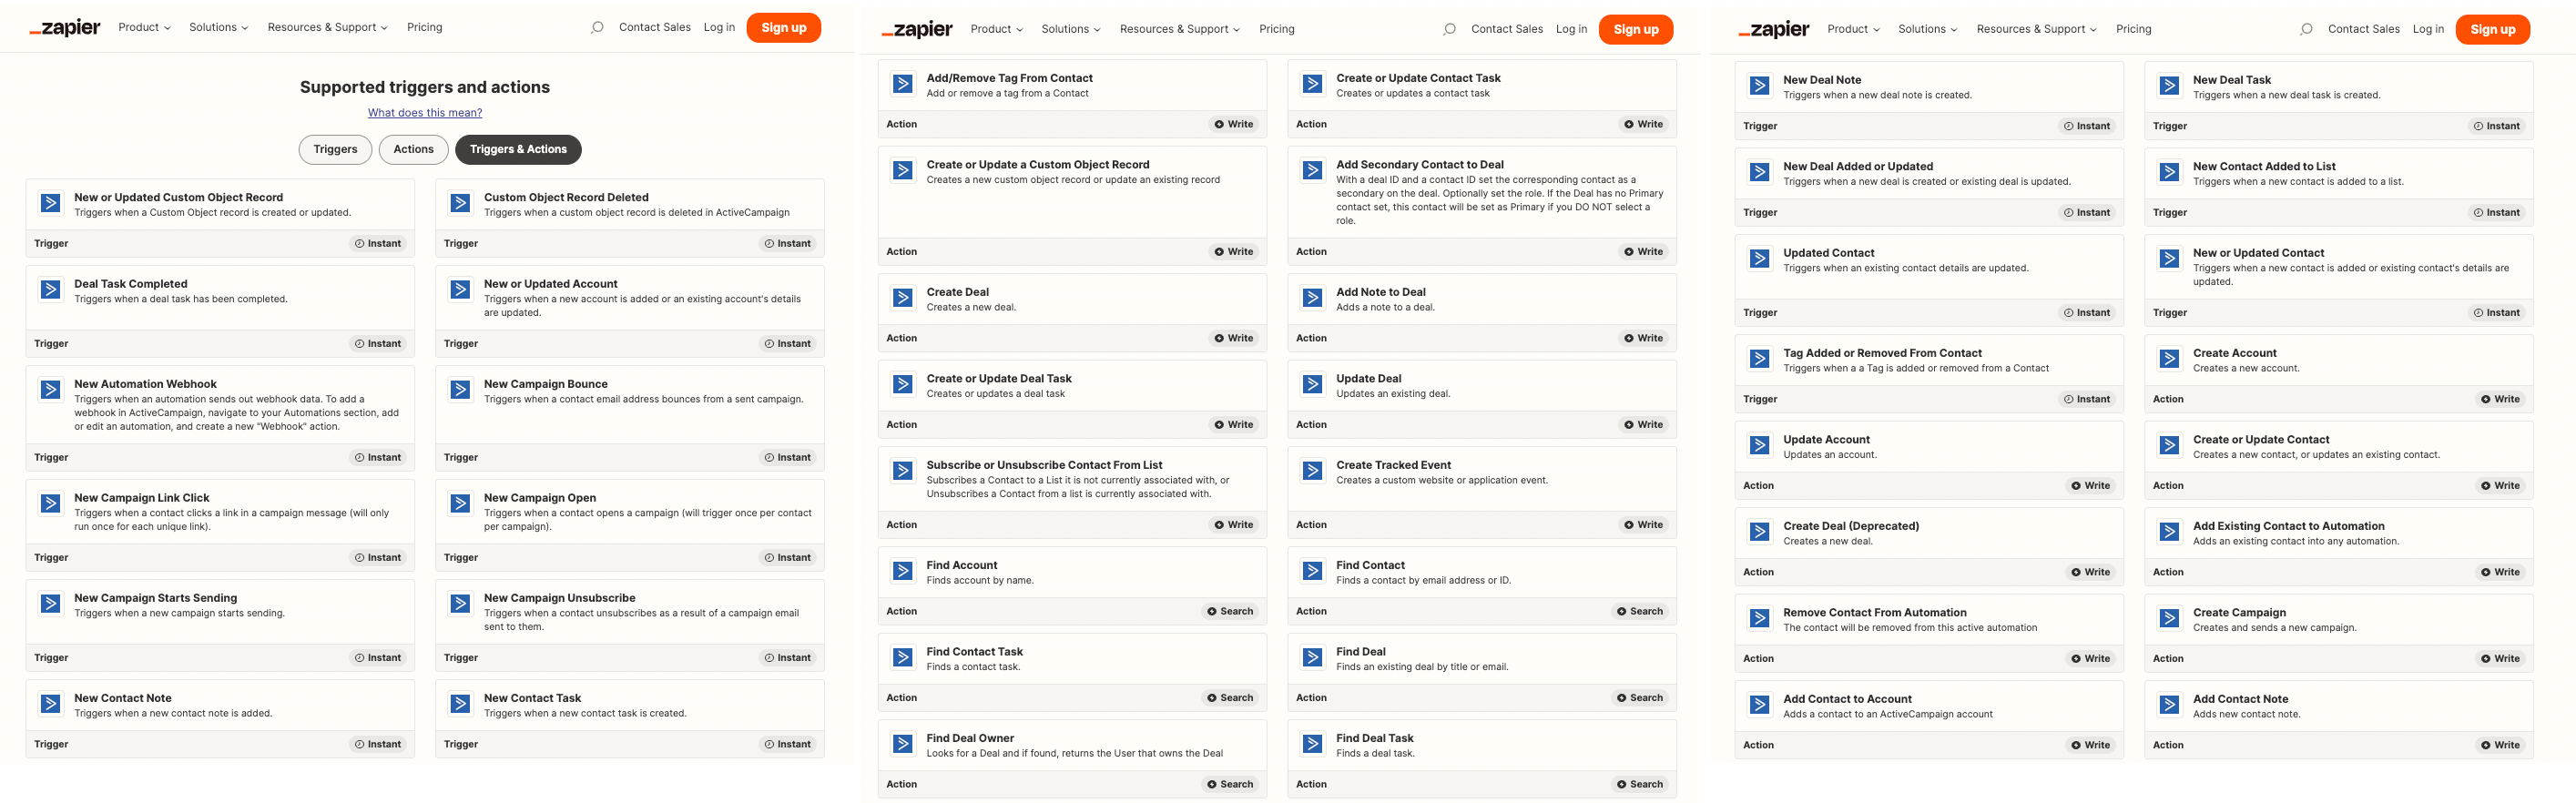This screenshot has height=803, width=2576.
Task: Click the Write badge on Add Contact Note
Action: (x=2501, y=746)
